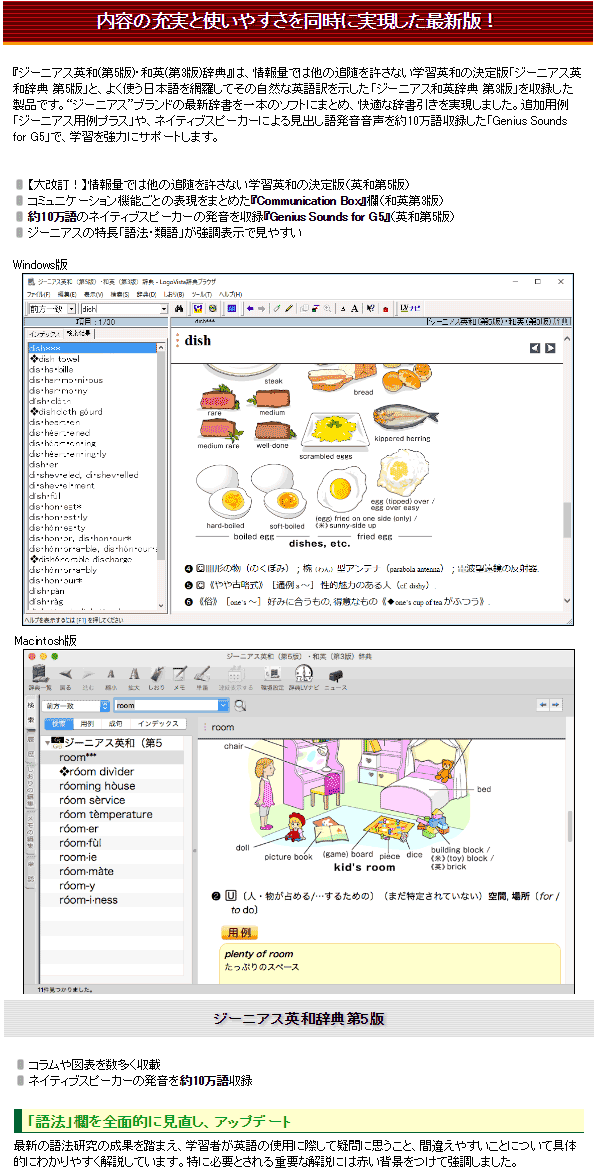Select 用例 tab in Mac window

(x=87, y=724)
